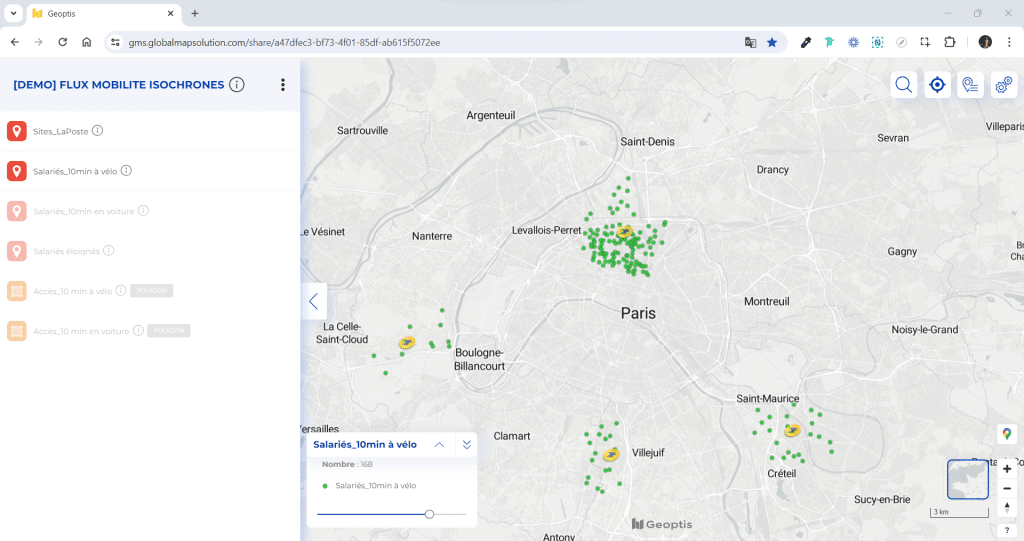1024x541 pixels.
Task: Click the Saint-Denis map label
Action: (x=647, y=142)
